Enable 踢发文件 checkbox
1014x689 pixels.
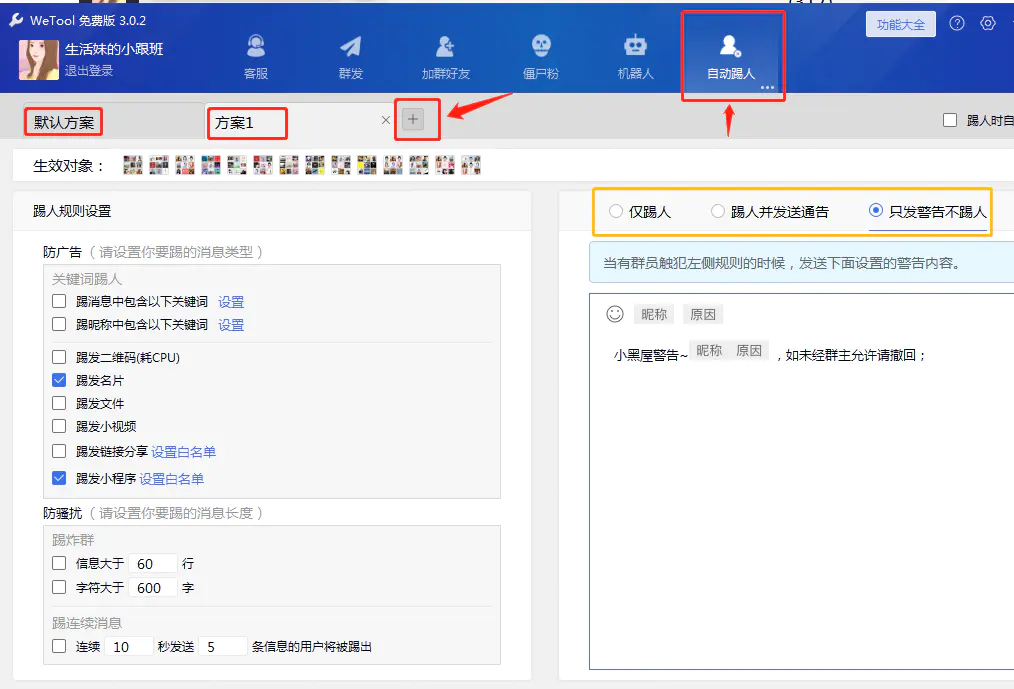59,403
